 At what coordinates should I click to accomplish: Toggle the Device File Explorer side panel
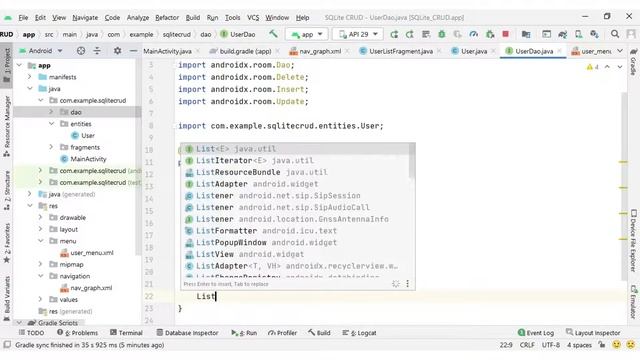633,240
